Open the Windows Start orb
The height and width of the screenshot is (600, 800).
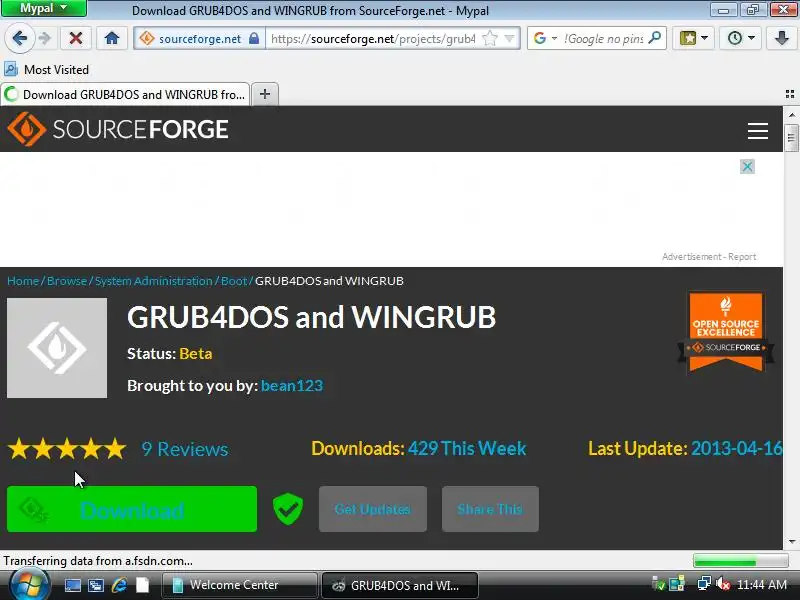tap(28, 585)
